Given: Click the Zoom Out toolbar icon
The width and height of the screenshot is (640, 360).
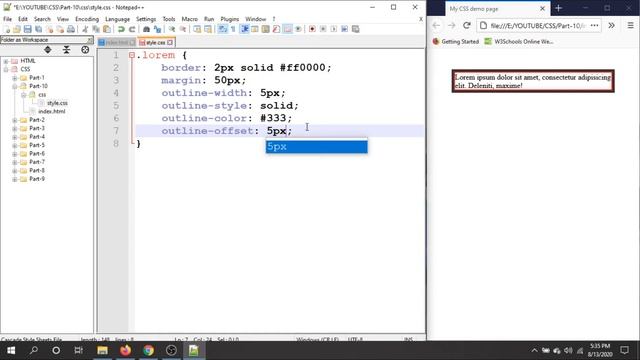Looking at the screenshot, I should [x=183, y=29].
